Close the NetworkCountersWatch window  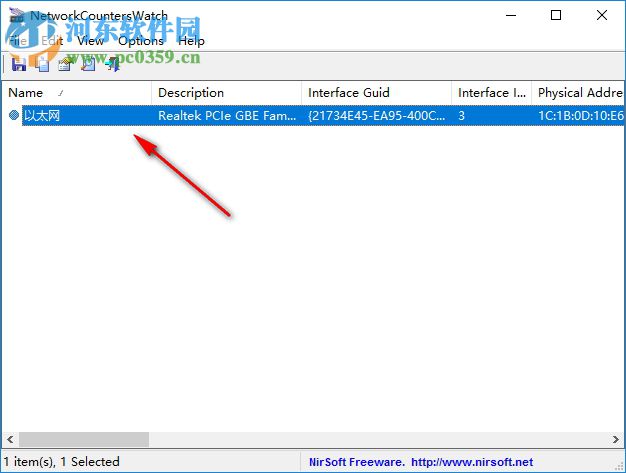(602, 15)
